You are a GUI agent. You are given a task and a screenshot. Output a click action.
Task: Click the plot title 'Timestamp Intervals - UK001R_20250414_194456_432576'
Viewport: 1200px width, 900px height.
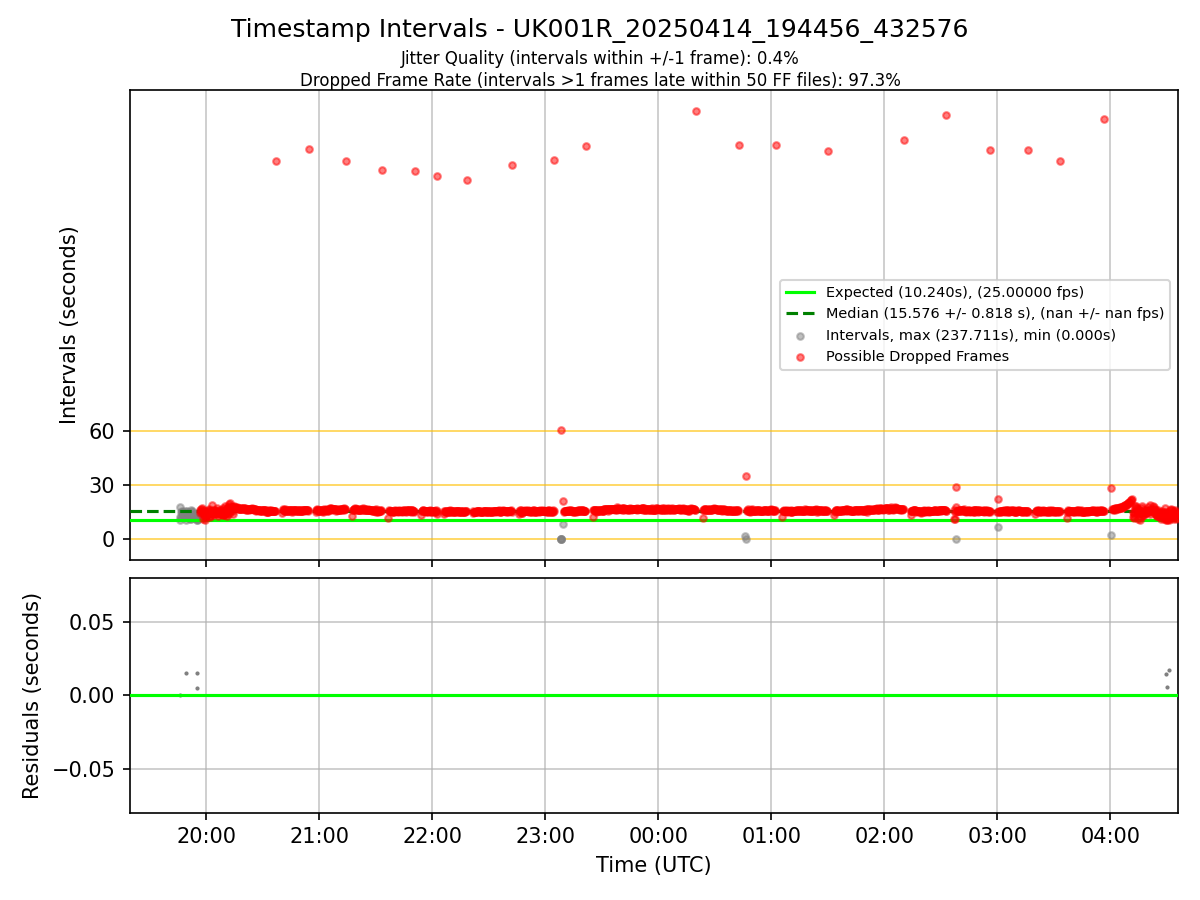[599, 29]
